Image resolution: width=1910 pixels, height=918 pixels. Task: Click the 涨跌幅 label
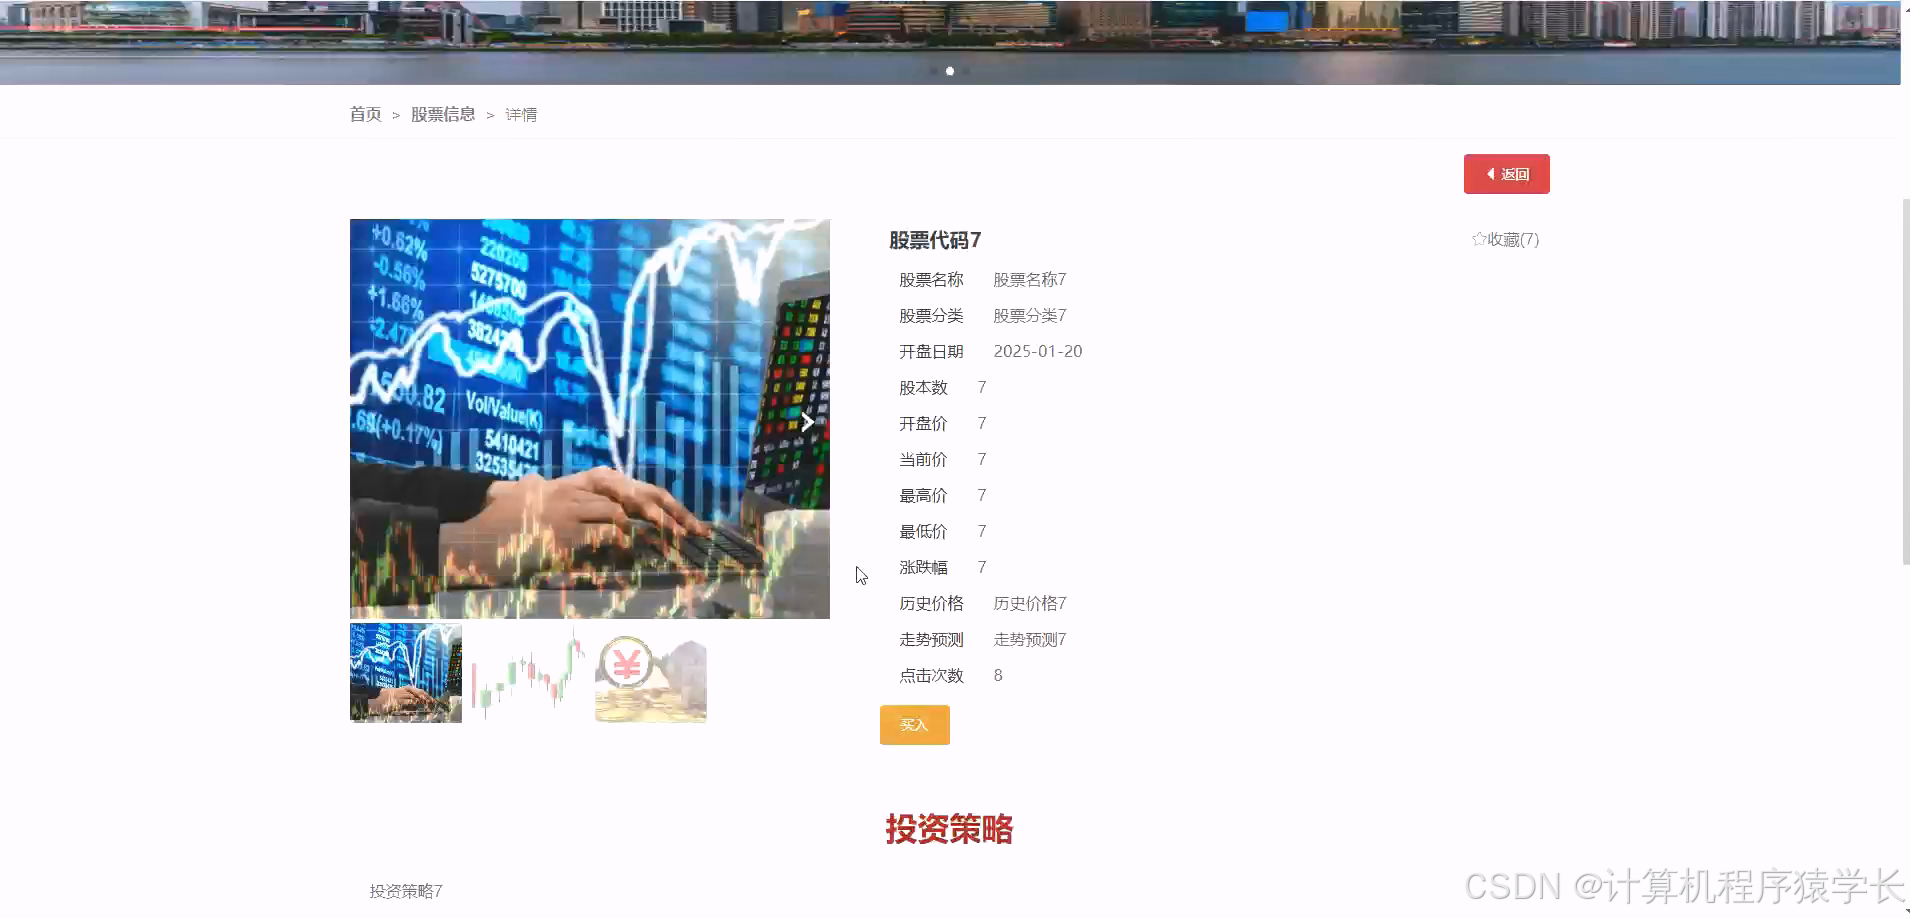tap(923, 568)
